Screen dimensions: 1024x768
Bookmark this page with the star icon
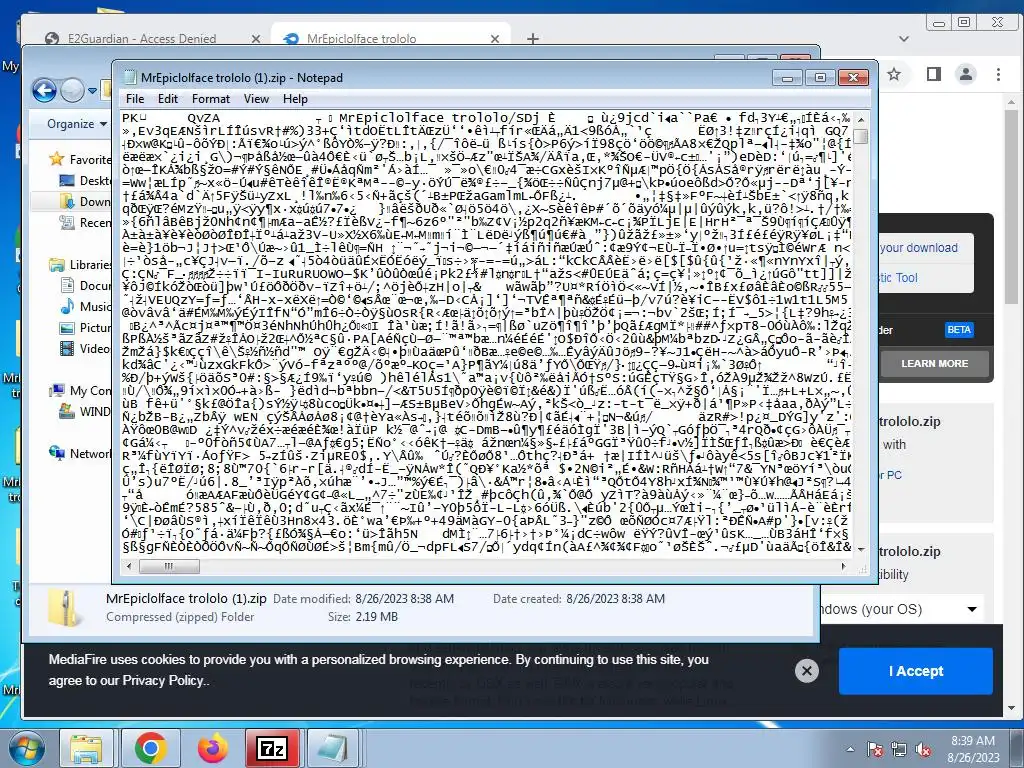pyautogui.click(x=894, y=74)
